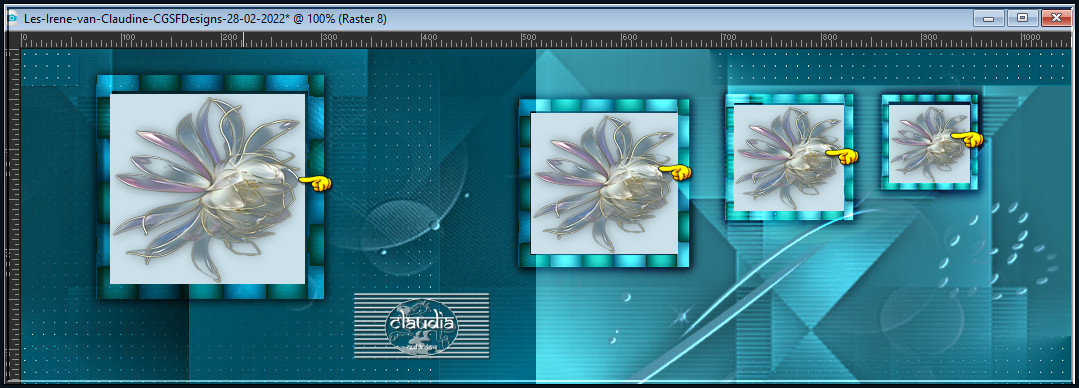Click the teal woven border of the largest frame
The image size is (1079, 388).
coord(210,84)
